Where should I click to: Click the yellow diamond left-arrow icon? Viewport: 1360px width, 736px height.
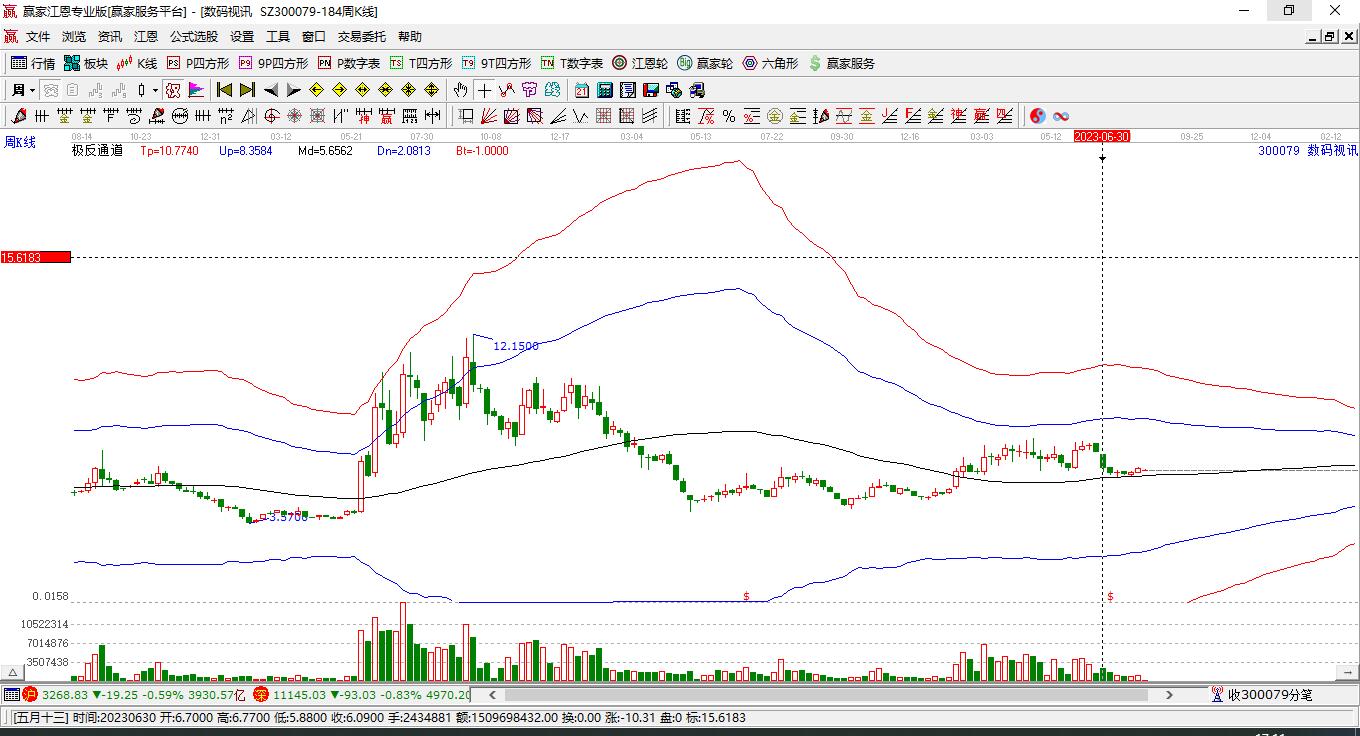316,90
